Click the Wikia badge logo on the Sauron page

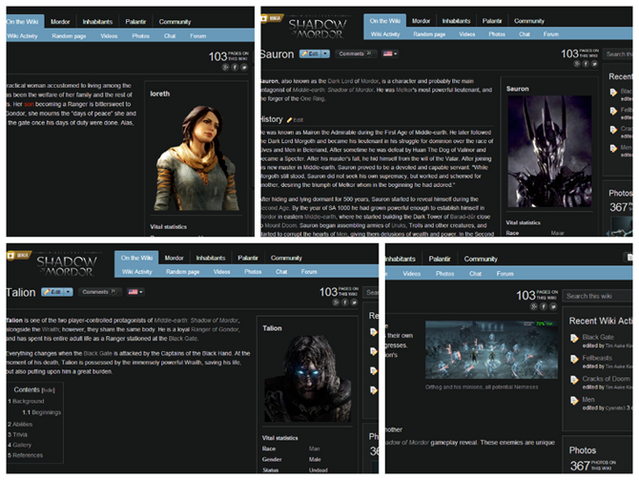[x=271, y=18]
